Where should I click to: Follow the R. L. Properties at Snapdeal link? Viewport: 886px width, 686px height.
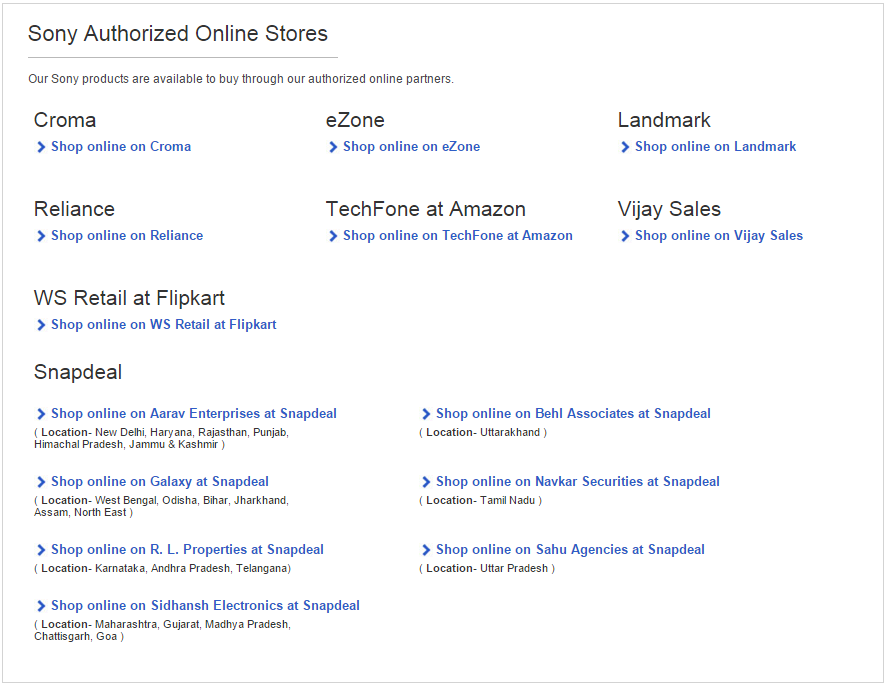tap(187, 550)
